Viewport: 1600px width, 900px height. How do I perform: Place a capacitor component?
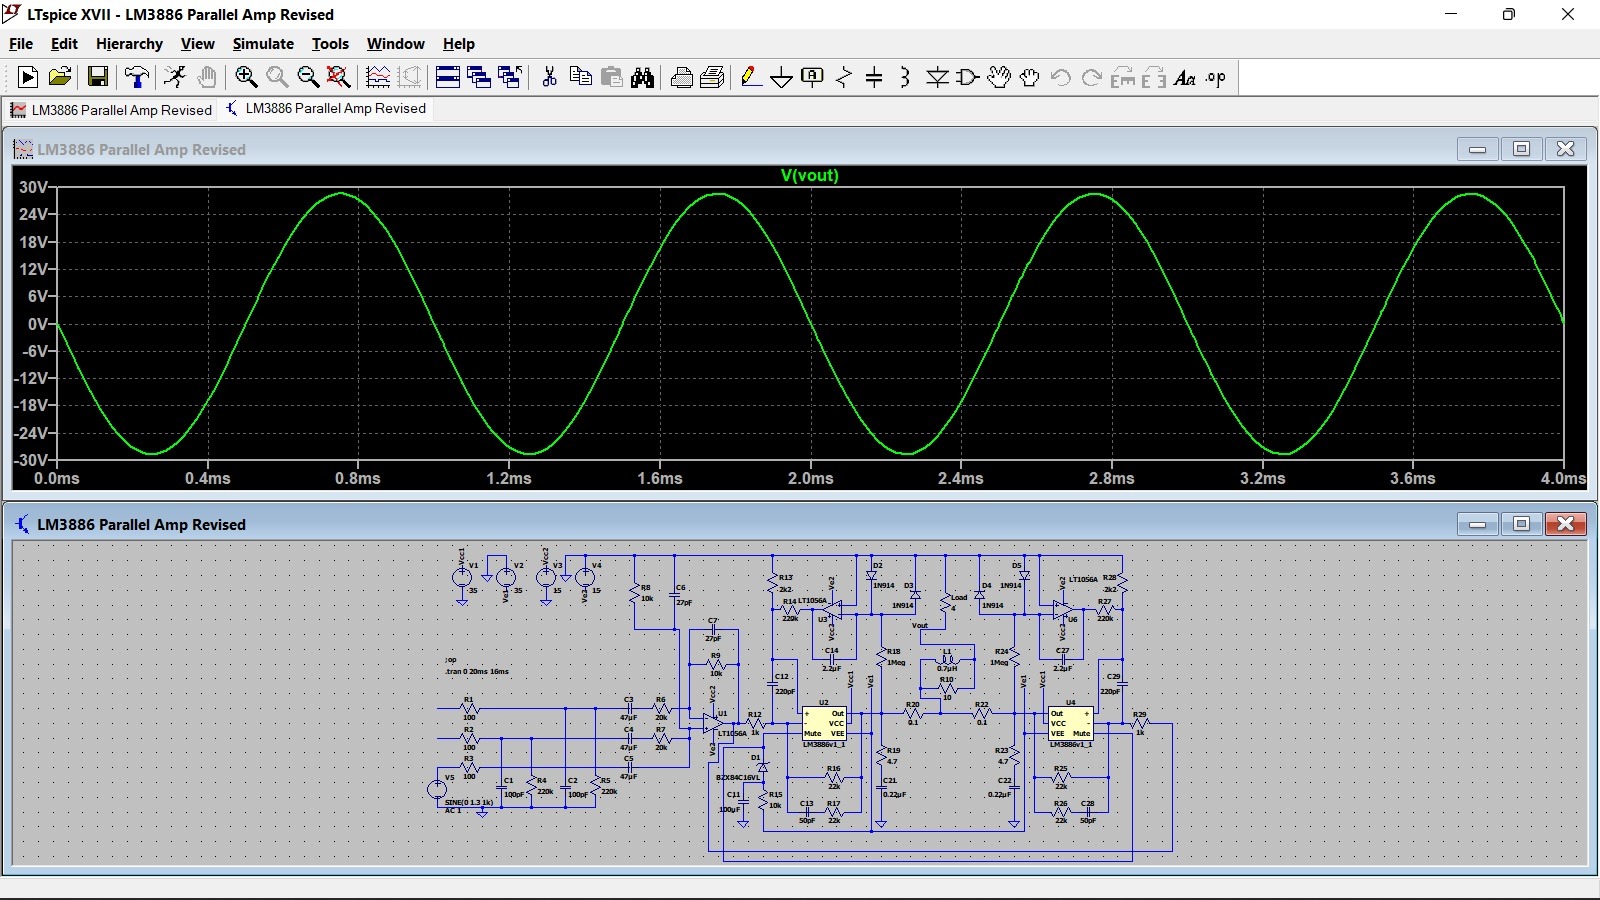(x=874, y=77)
